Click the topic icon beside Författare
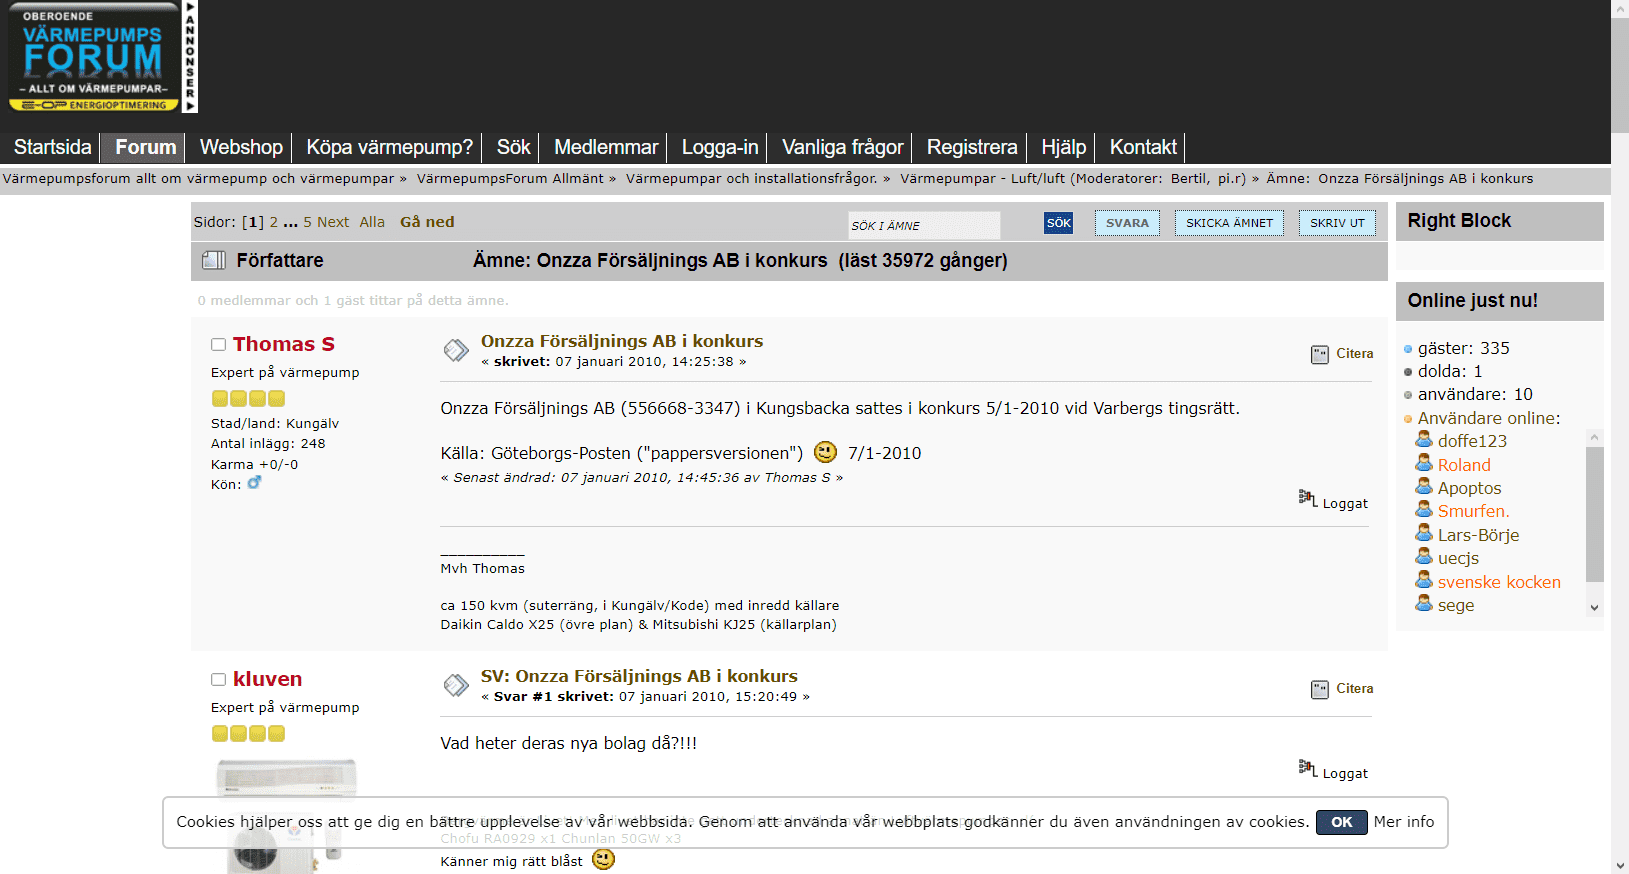Screen dimensions: 1629x874 click(213, 260)
